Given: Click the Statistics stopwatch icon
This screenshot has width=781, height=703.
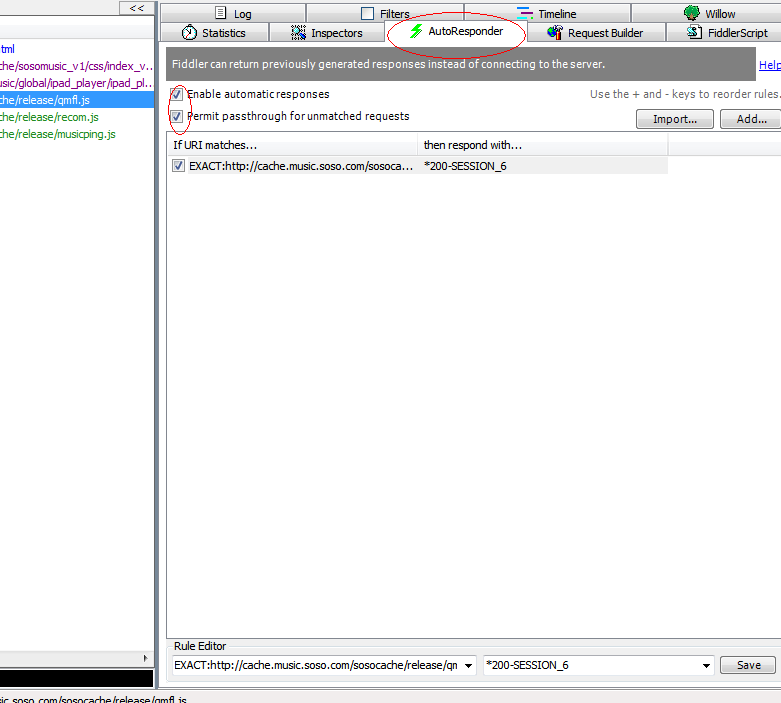Looking at the screenshot, I should pyautogui.click(x=189, y=32).
